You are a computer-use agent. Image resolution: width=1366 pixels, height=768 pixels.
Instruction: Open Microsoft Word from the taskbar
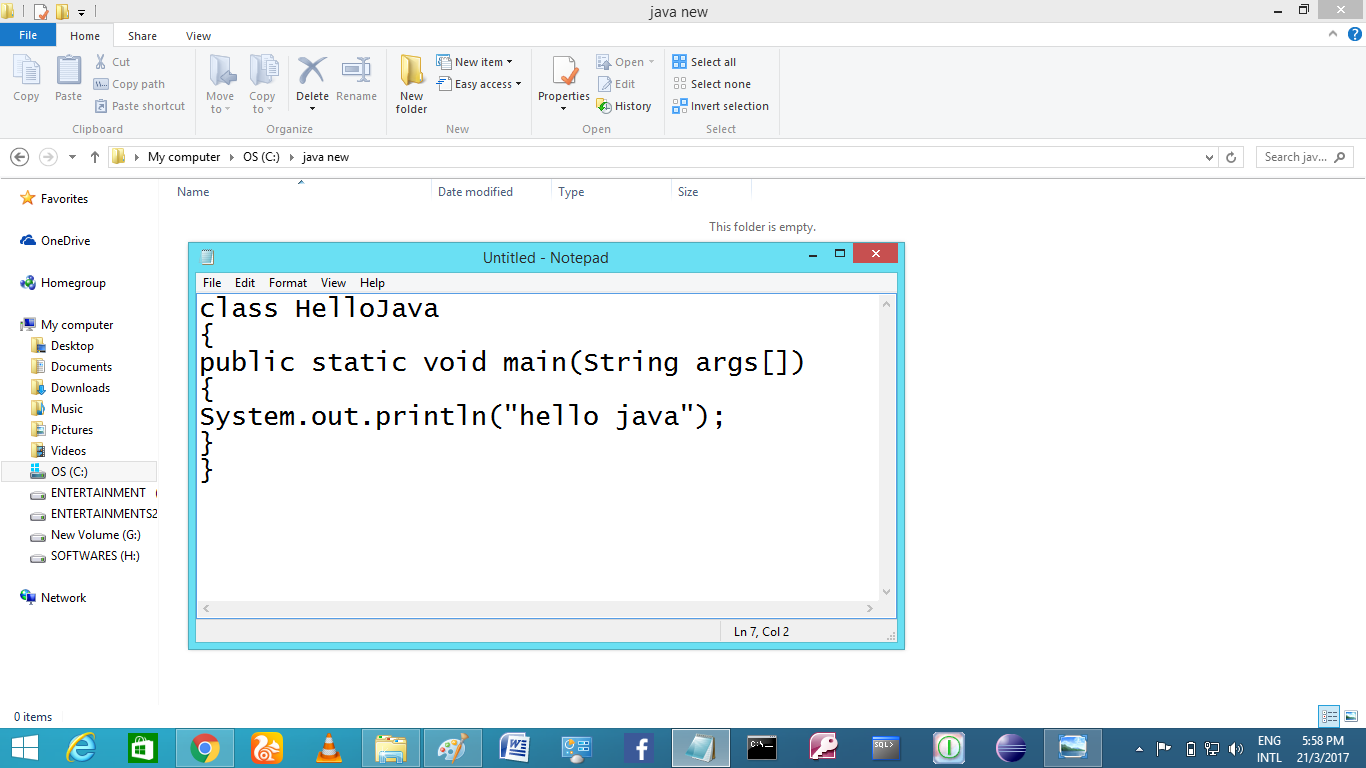point(514,747)
